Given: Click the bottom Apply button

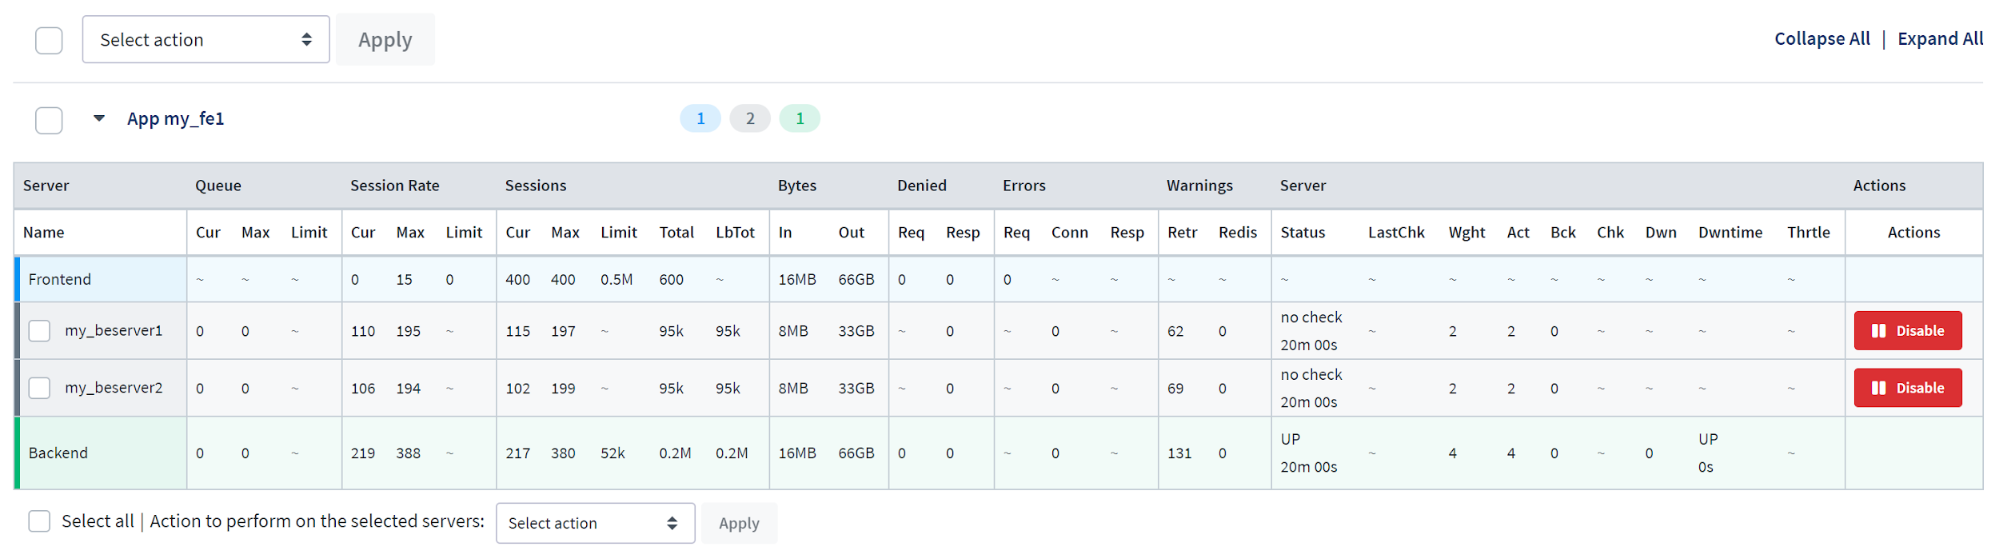Looking at the screenshot, I should click(x=739, y=523).
